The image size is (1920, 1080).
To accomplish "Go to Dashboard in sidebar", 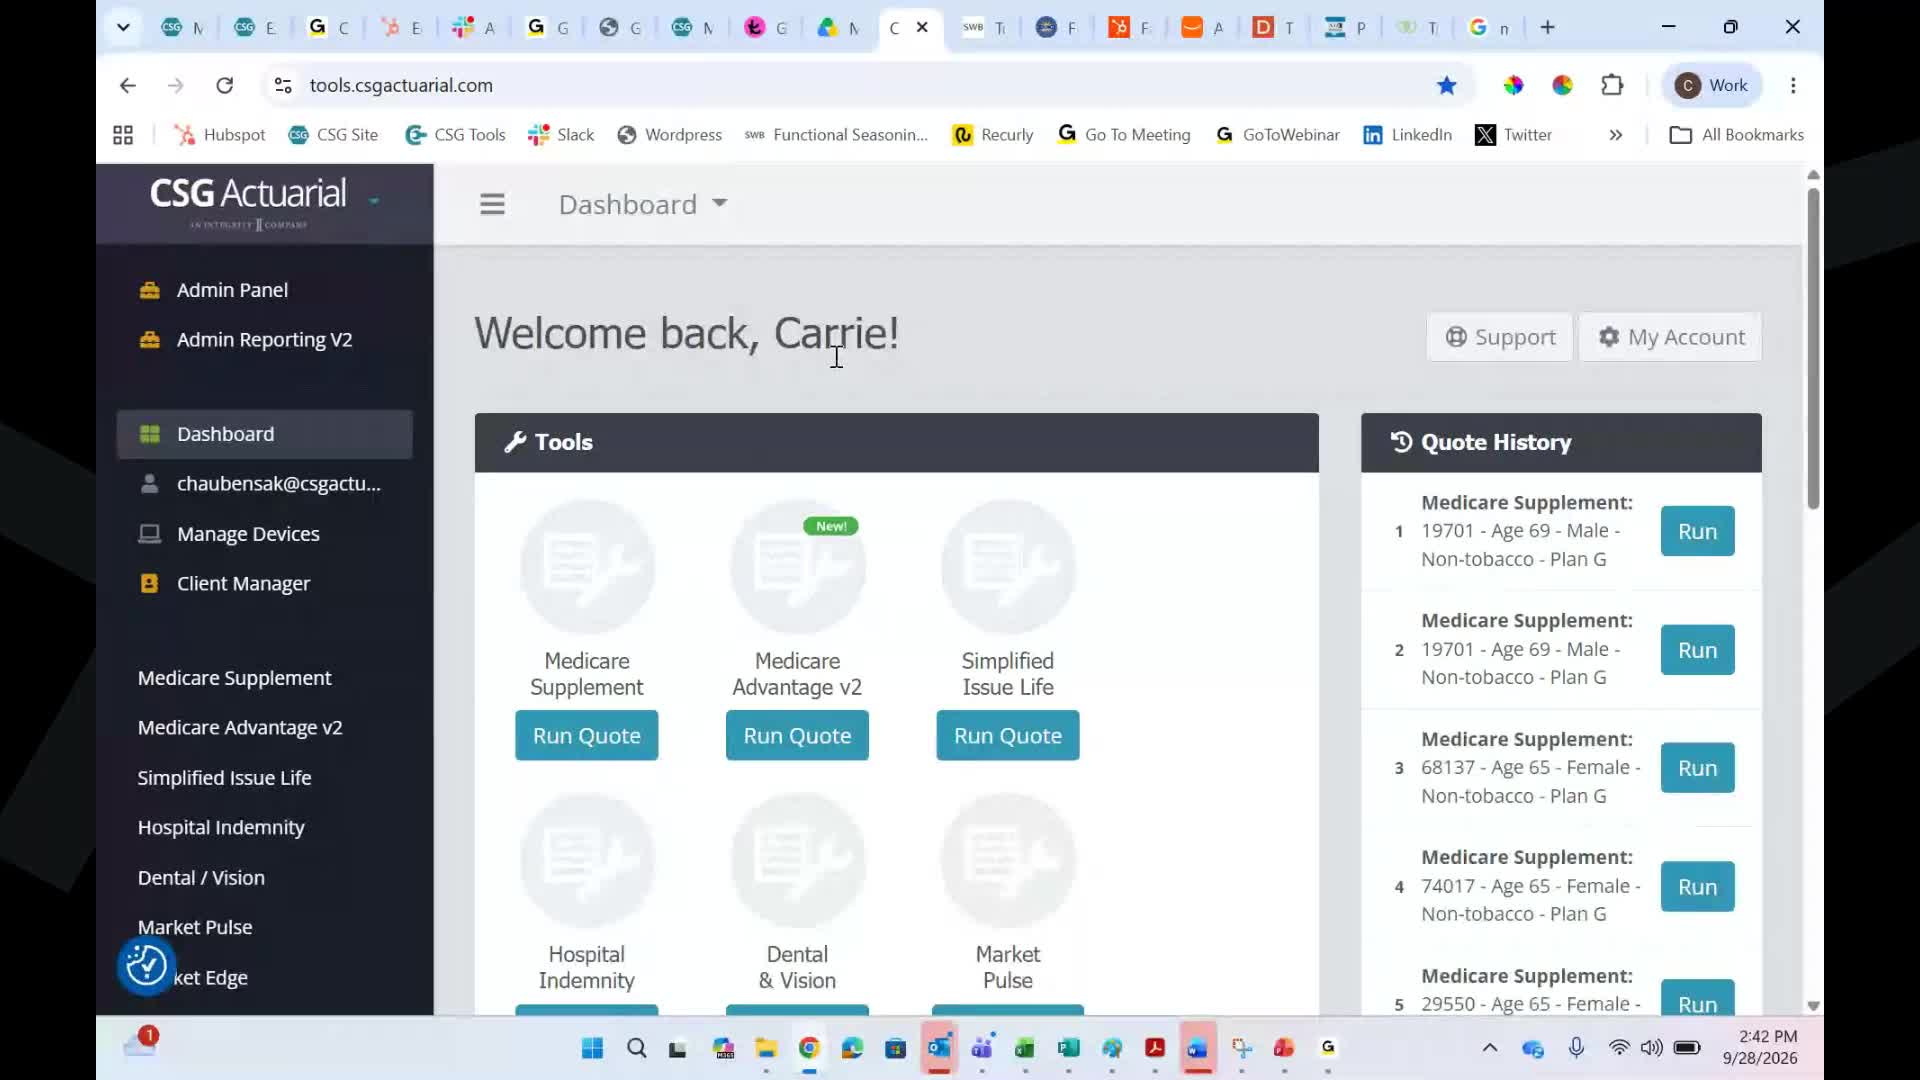I will (x=264, y=434).
